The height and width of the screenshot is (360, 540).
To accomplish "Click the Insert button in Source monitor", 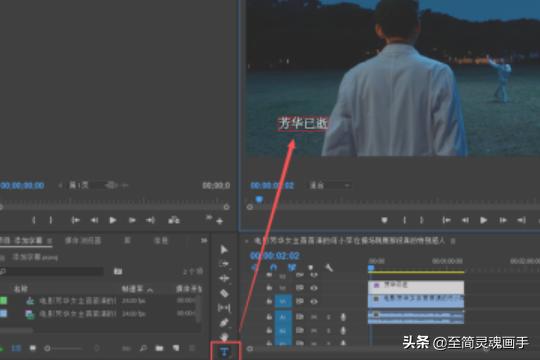I will tap(174, 220).
